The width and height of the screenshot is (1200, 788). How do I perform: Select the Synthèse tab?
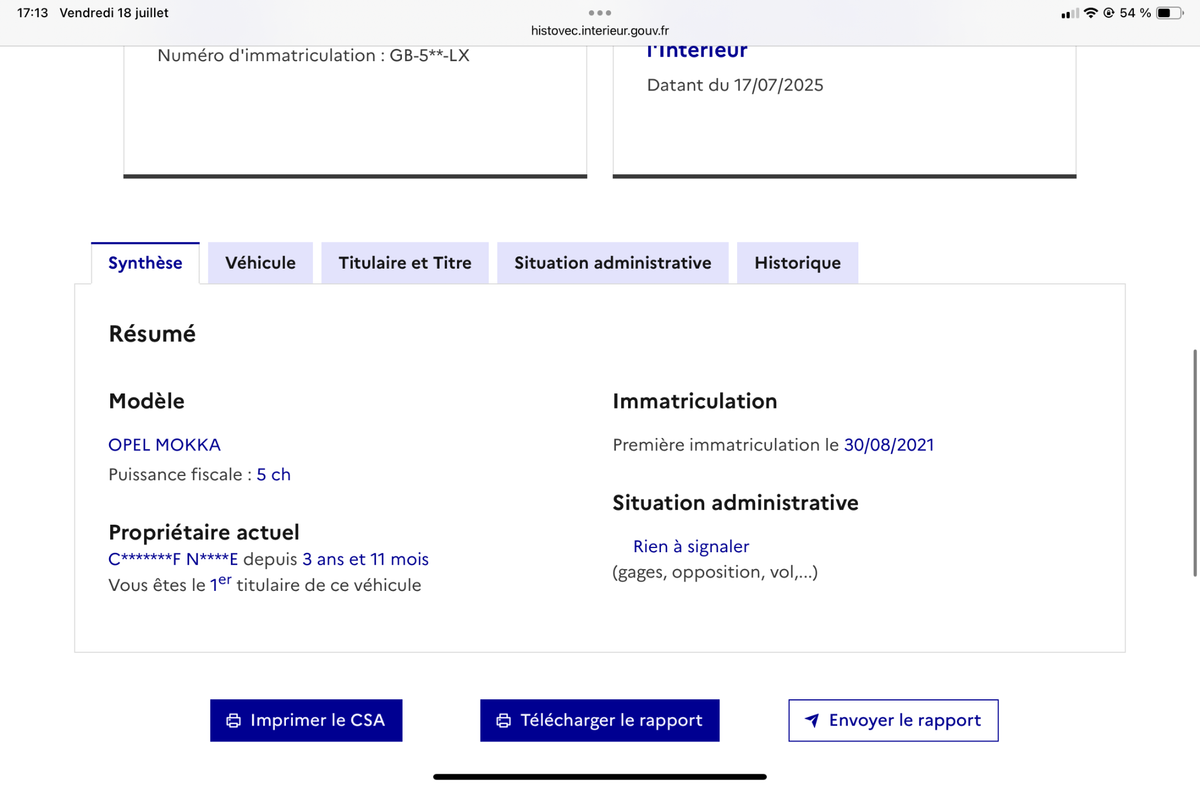[145, 263]
